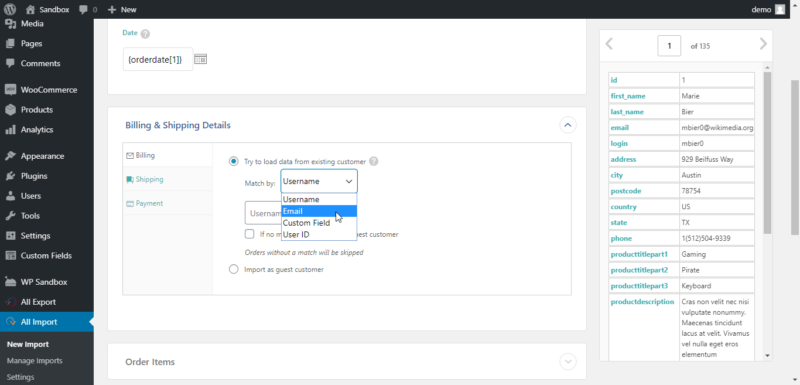800x385 pixels.
Task: Open the Match by dropdown
Action: (x=319, y=181)
